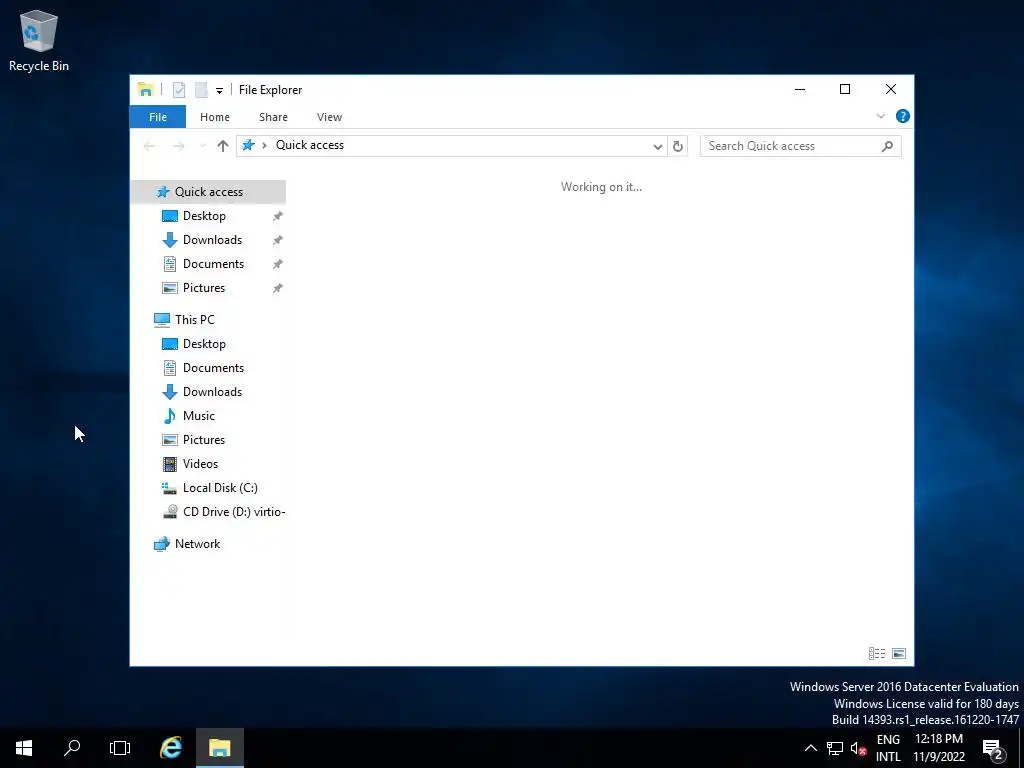Open the clock showing 12:18 PM
Image resolution: width=1024 pixels, height=768 pixels.
click(x=939, y=748)
